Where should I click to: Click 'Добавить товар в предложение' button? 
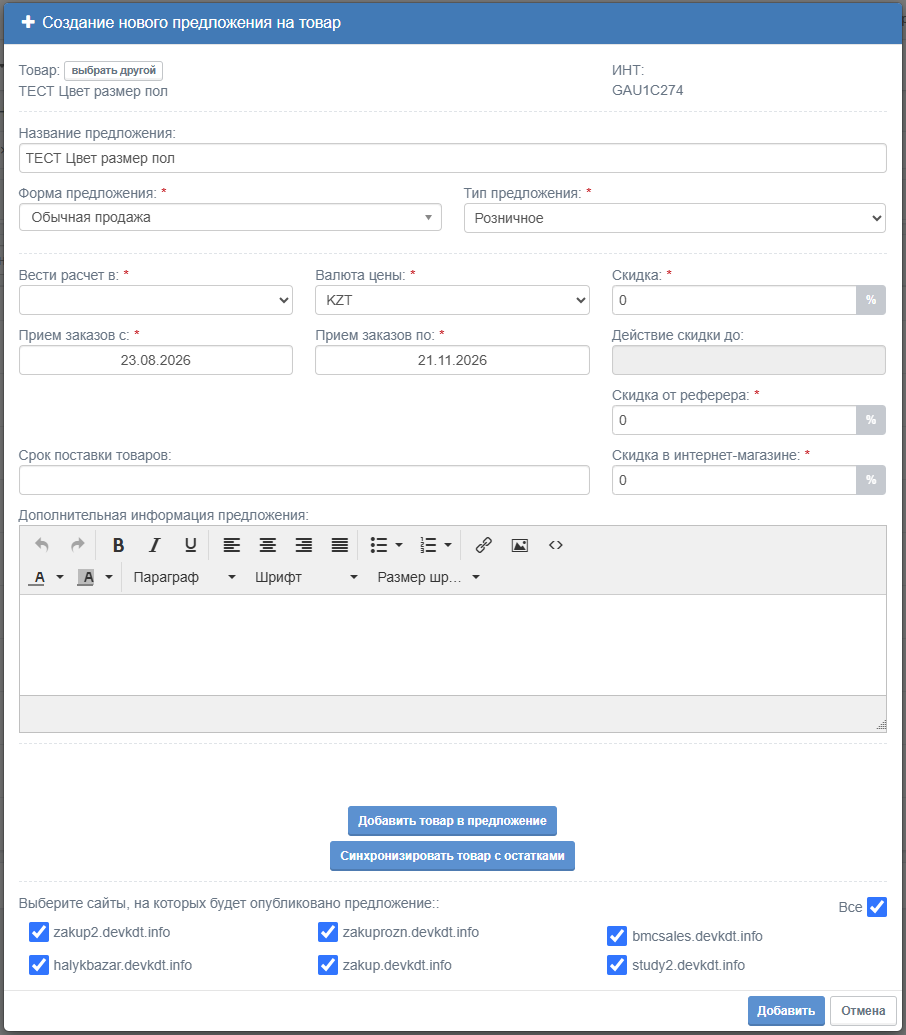click(452, 821)
